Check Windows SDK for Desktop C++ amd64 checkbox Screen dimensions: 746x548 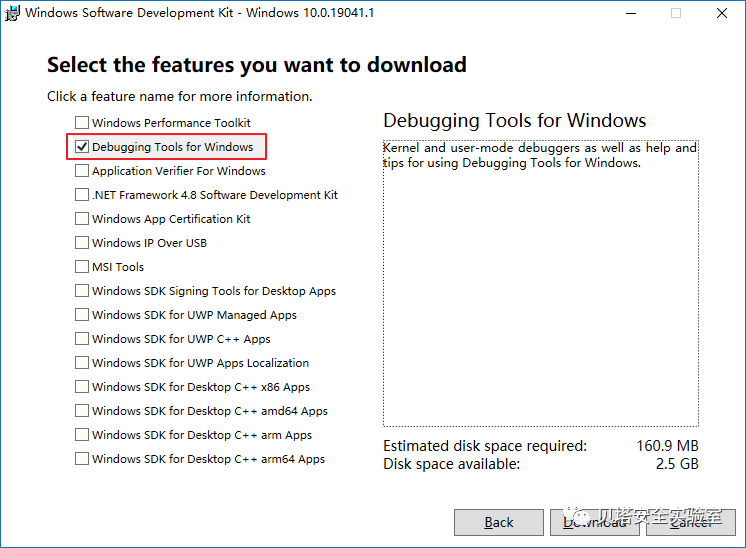click(x=82, y=411)
